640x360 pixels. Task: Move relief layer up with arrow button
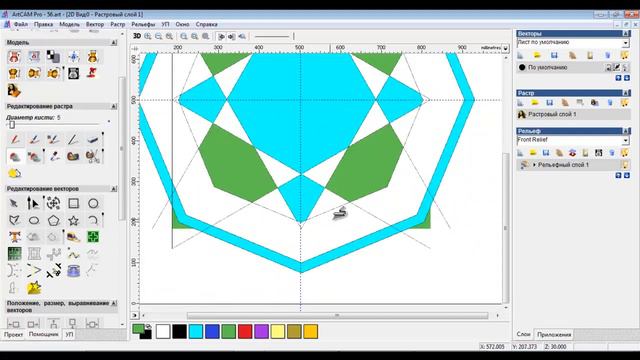click(618, 175)
